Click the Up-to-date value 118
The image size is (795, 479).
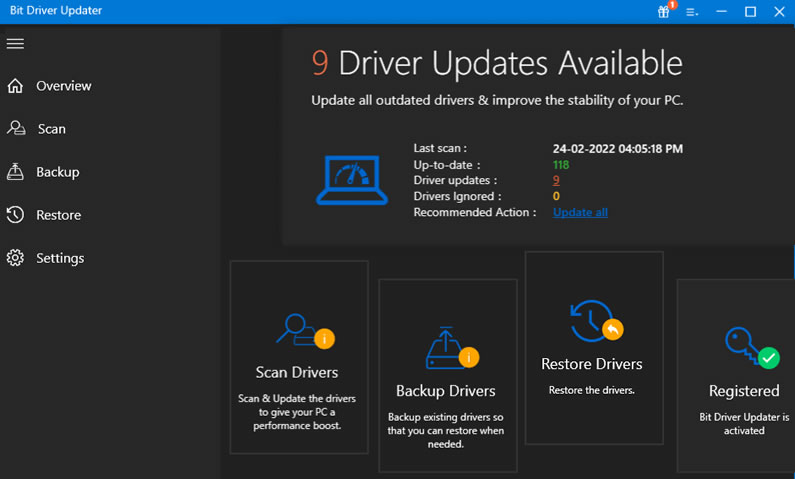(561, 165)
